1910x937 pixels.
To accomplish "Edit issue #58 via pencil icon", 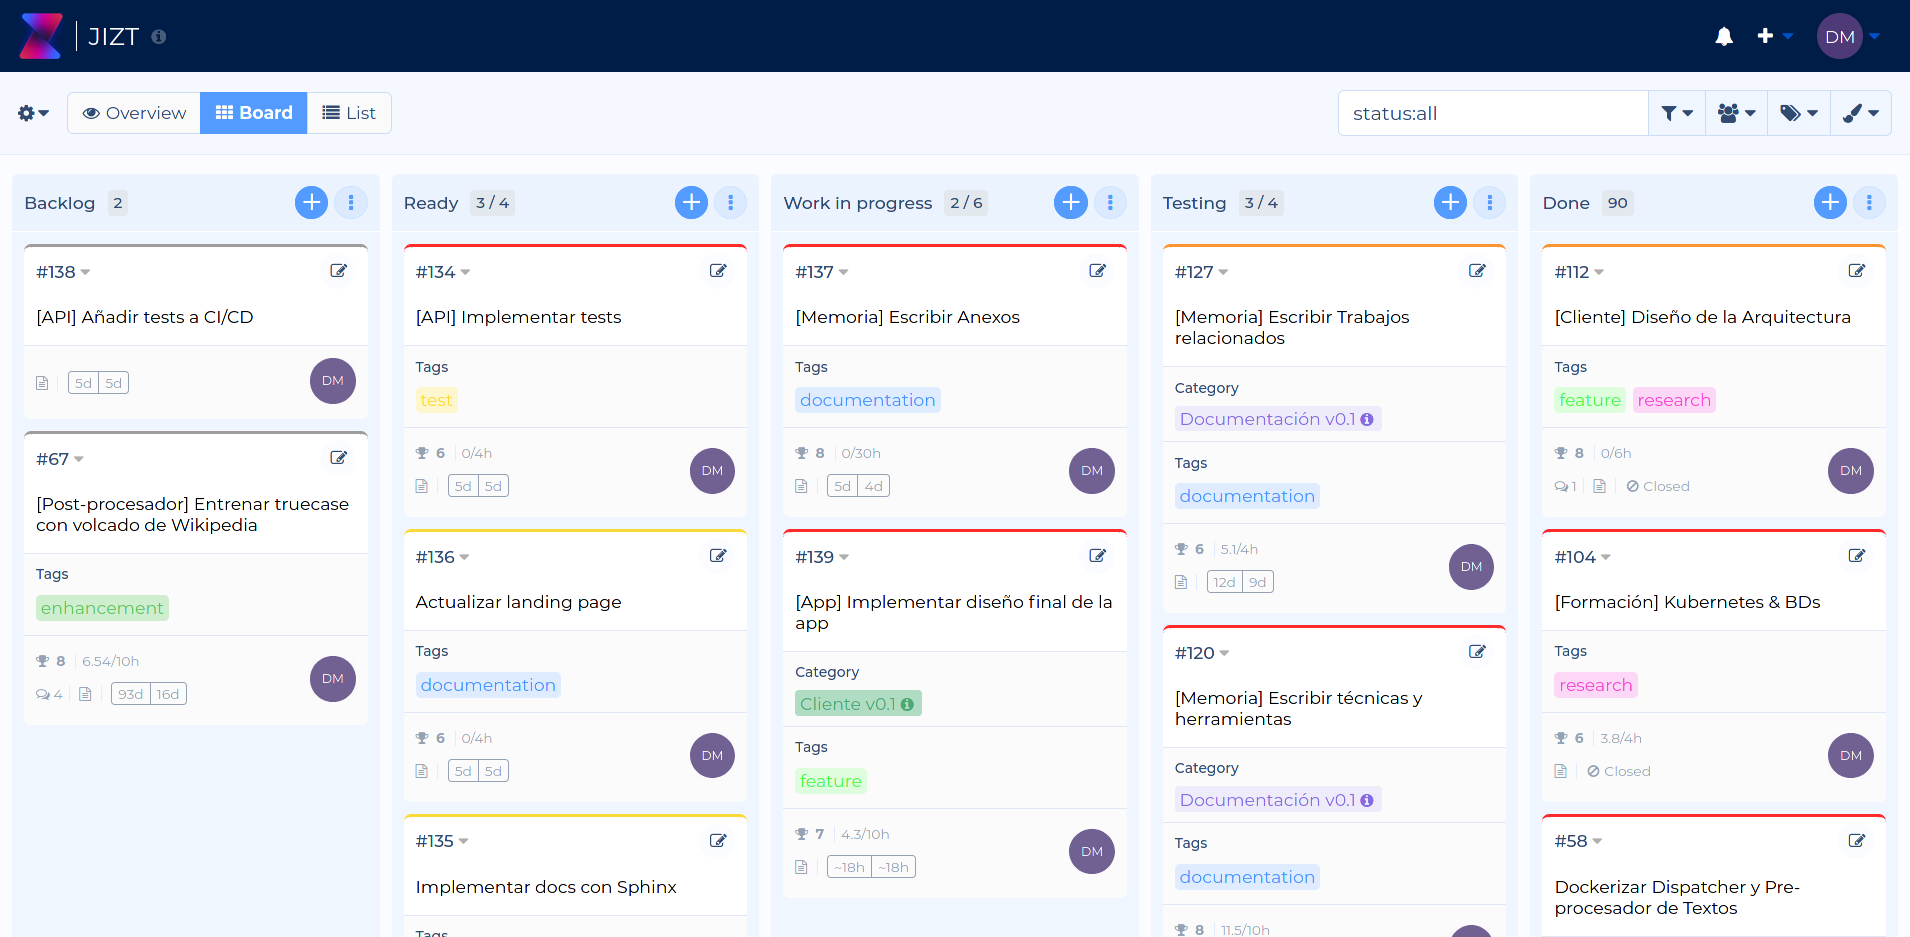I will click(1857, 841).
